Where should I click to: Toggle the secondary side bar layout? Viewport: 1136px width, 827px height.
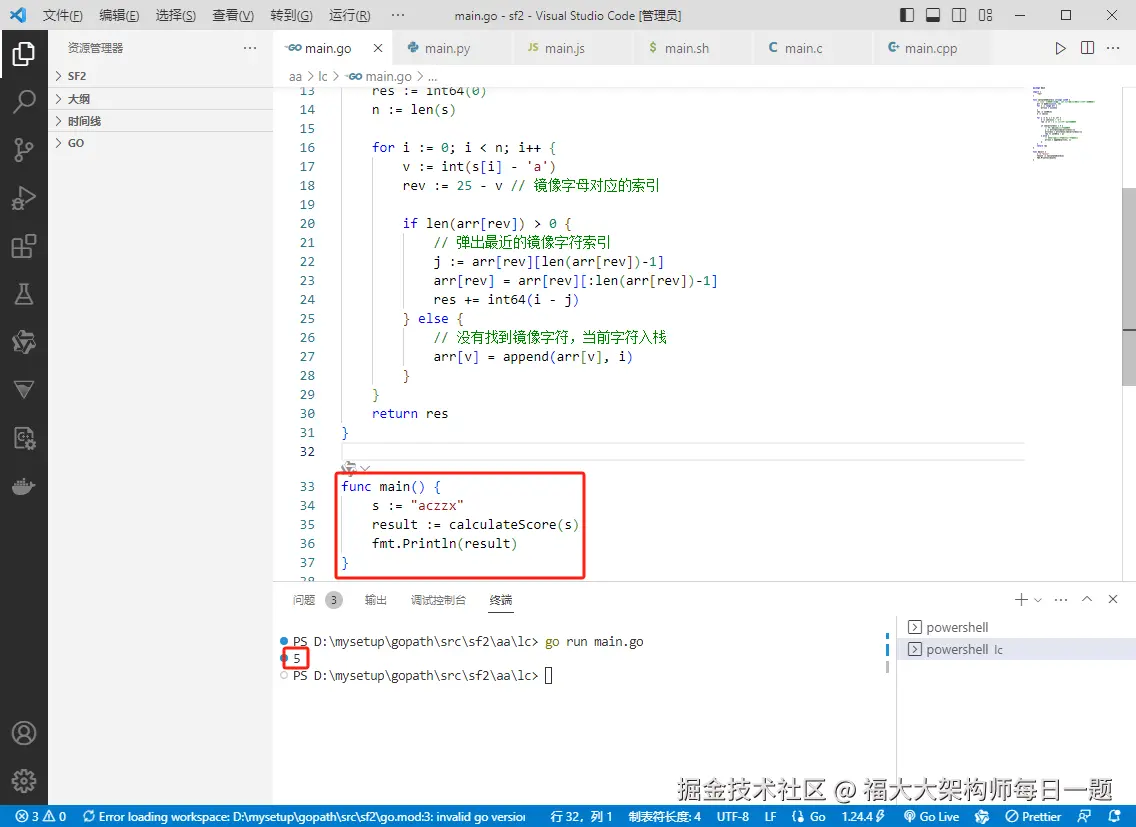(959, 15)
